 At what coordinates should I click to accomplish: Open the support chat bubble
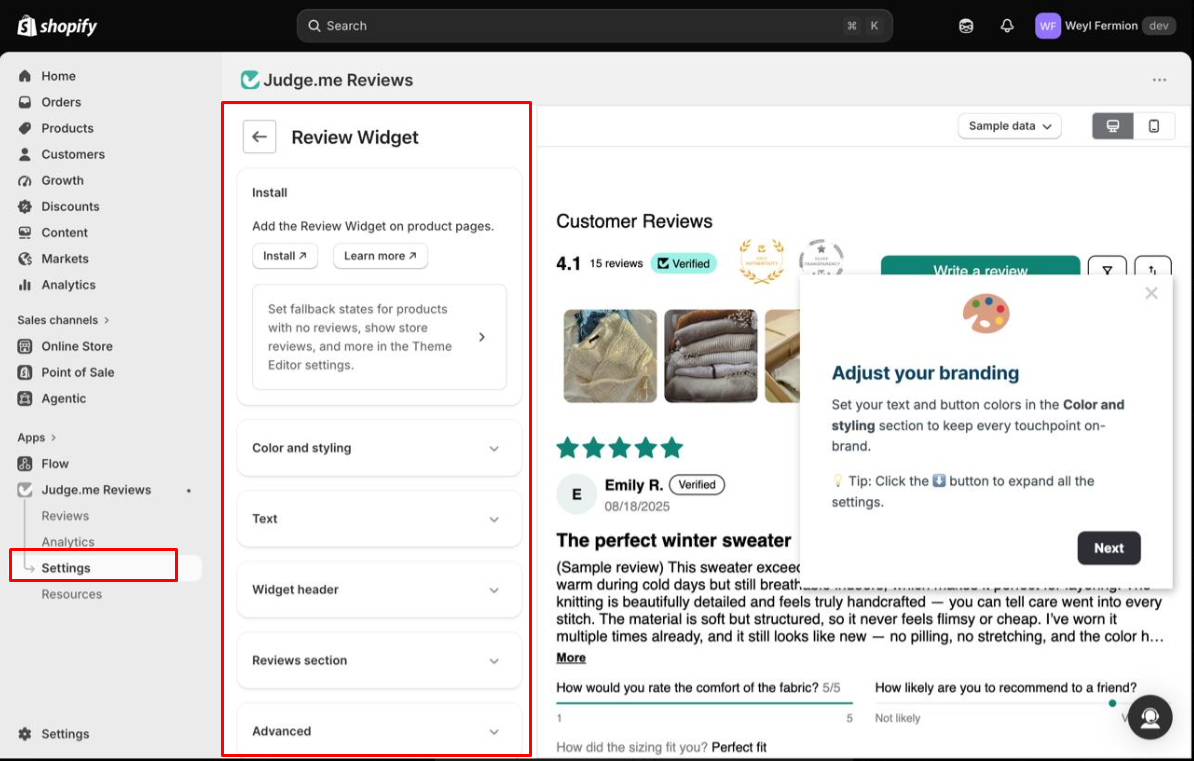[1150, 717]
